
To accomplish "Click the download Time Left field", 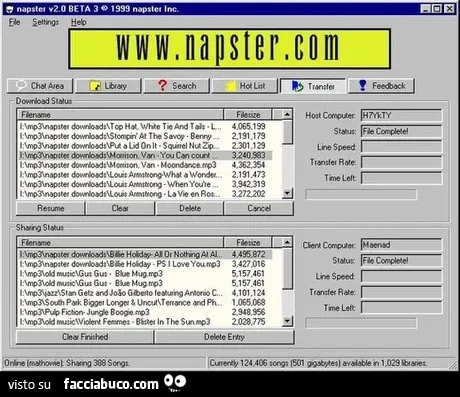I will (401, 178).
